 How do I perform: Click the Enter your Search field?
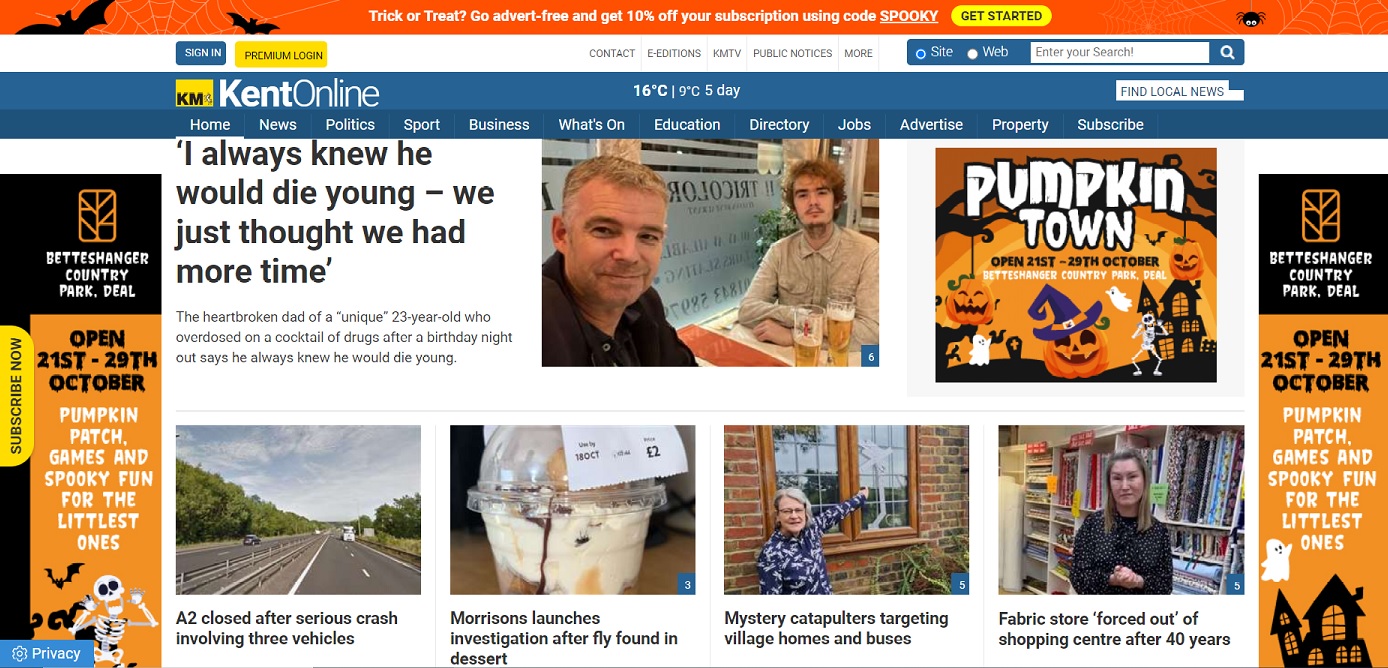pyautogui.click(x=1120, y=52)
